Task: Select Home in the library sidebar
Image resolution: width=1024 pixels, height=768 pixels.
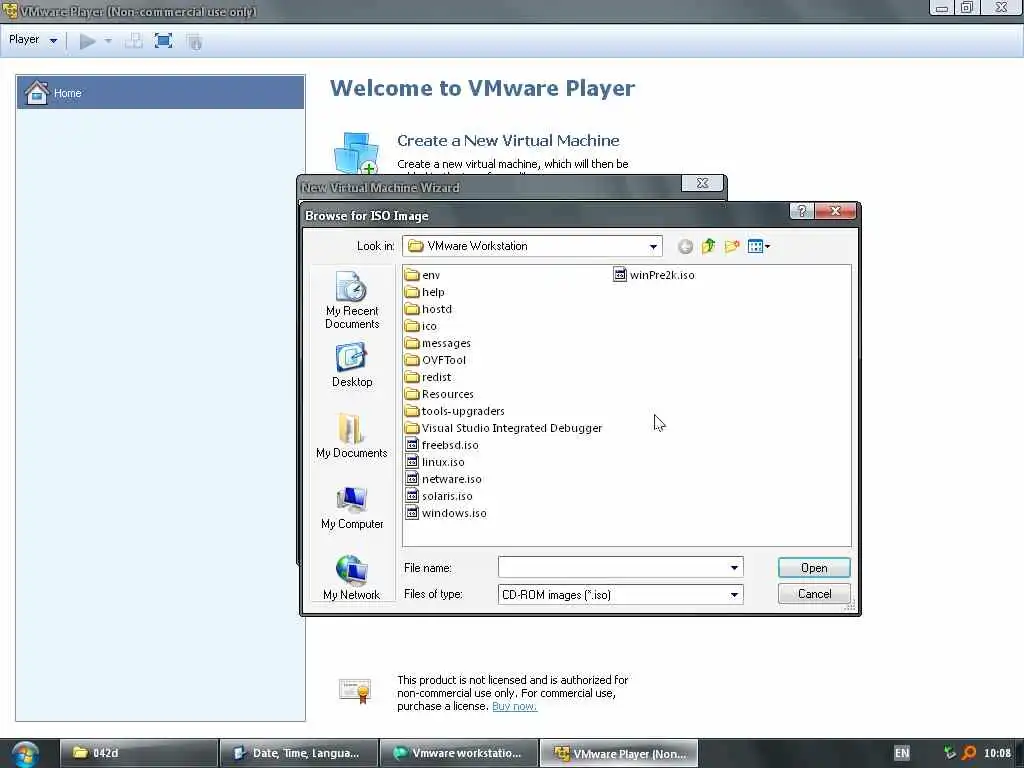Action: (x=161, y=92)
